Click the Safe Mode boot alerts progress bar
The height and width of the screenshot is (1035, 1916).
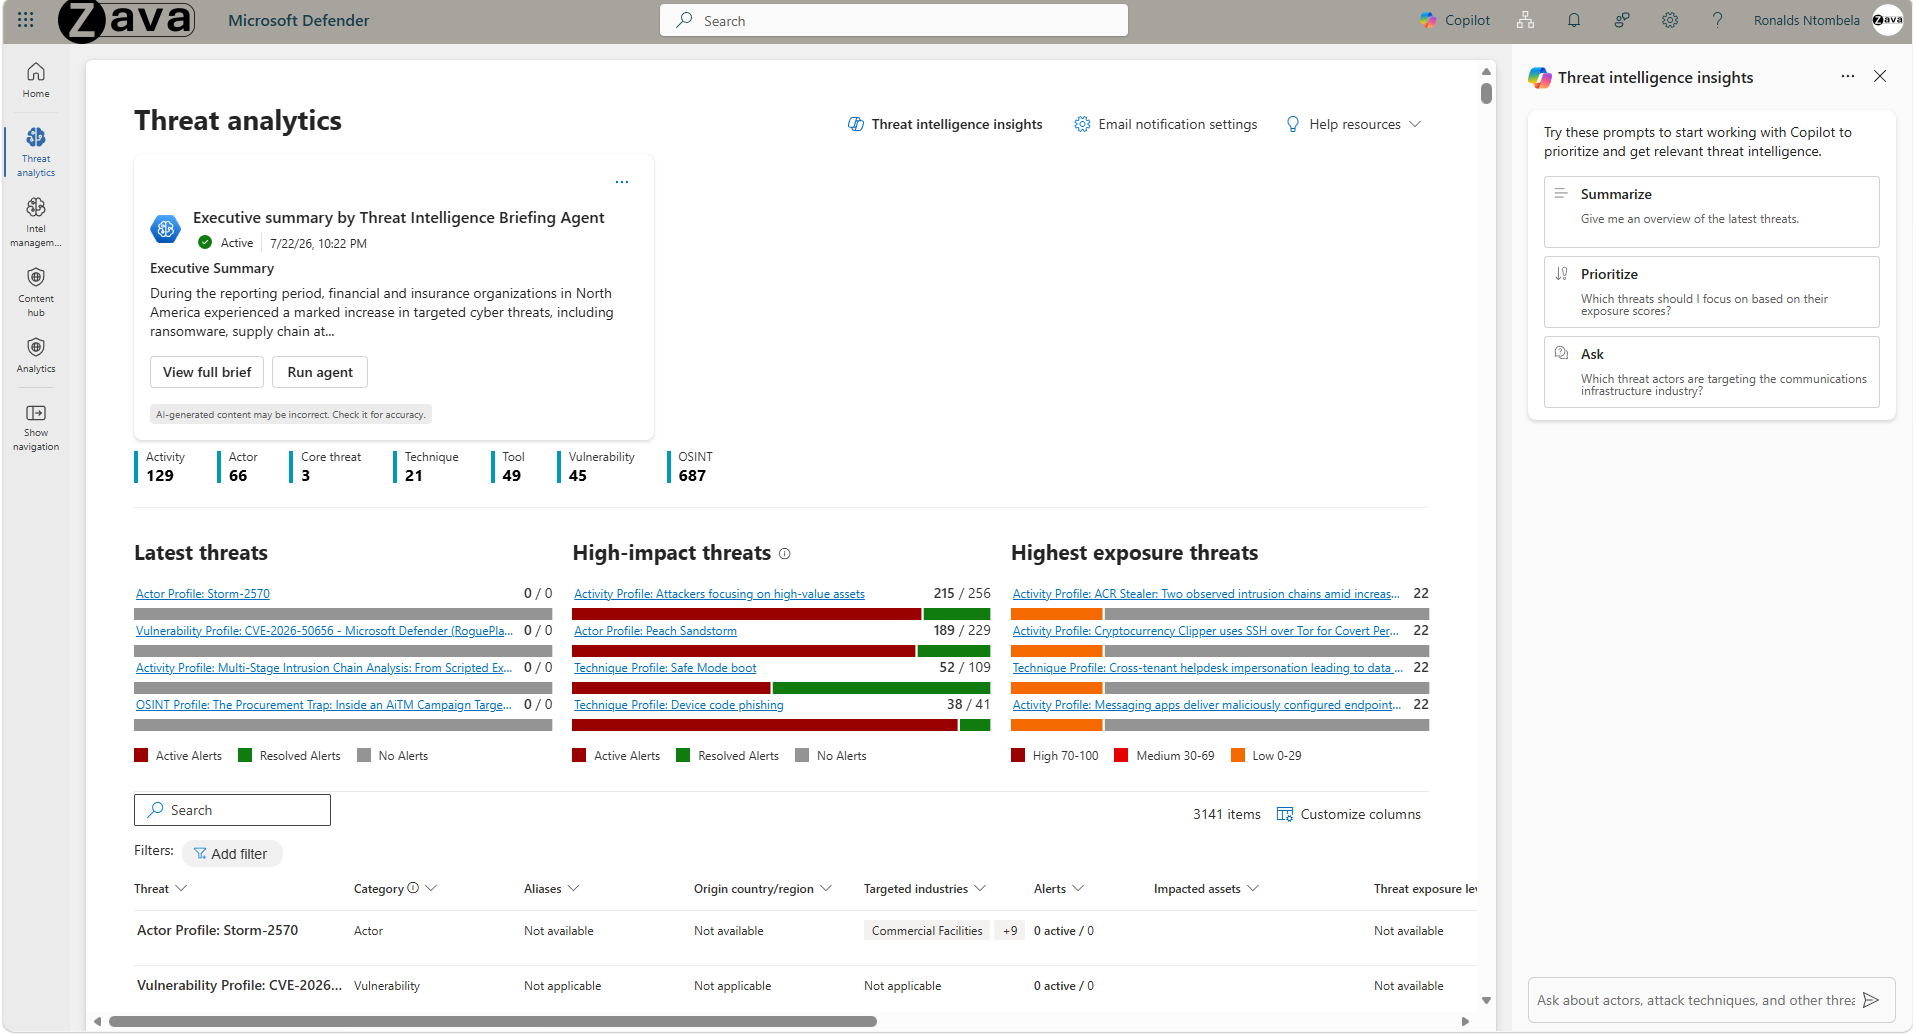pos(781,688)
